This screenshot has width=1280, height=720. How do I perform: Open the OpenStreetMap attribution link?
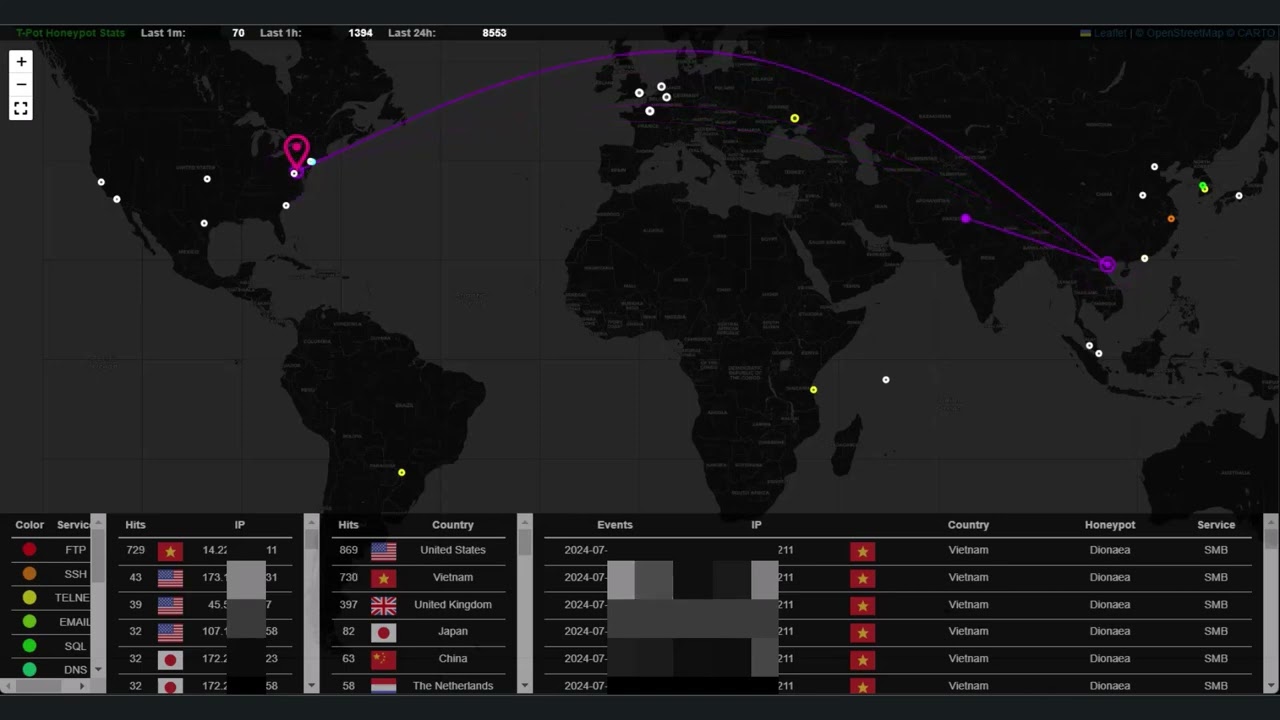[x=1184, y=33]
